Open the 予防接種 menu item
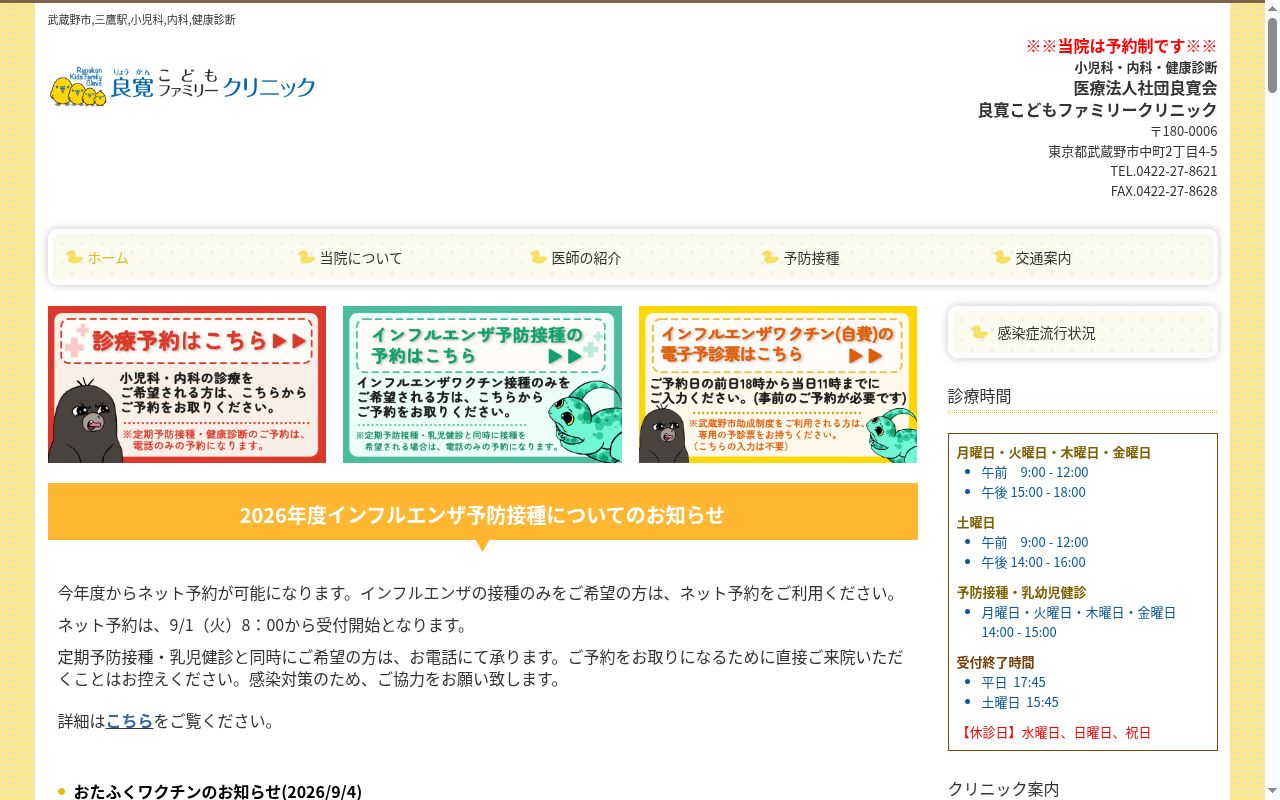Viewport: 1280px width, 800px height. coord(811,258)
